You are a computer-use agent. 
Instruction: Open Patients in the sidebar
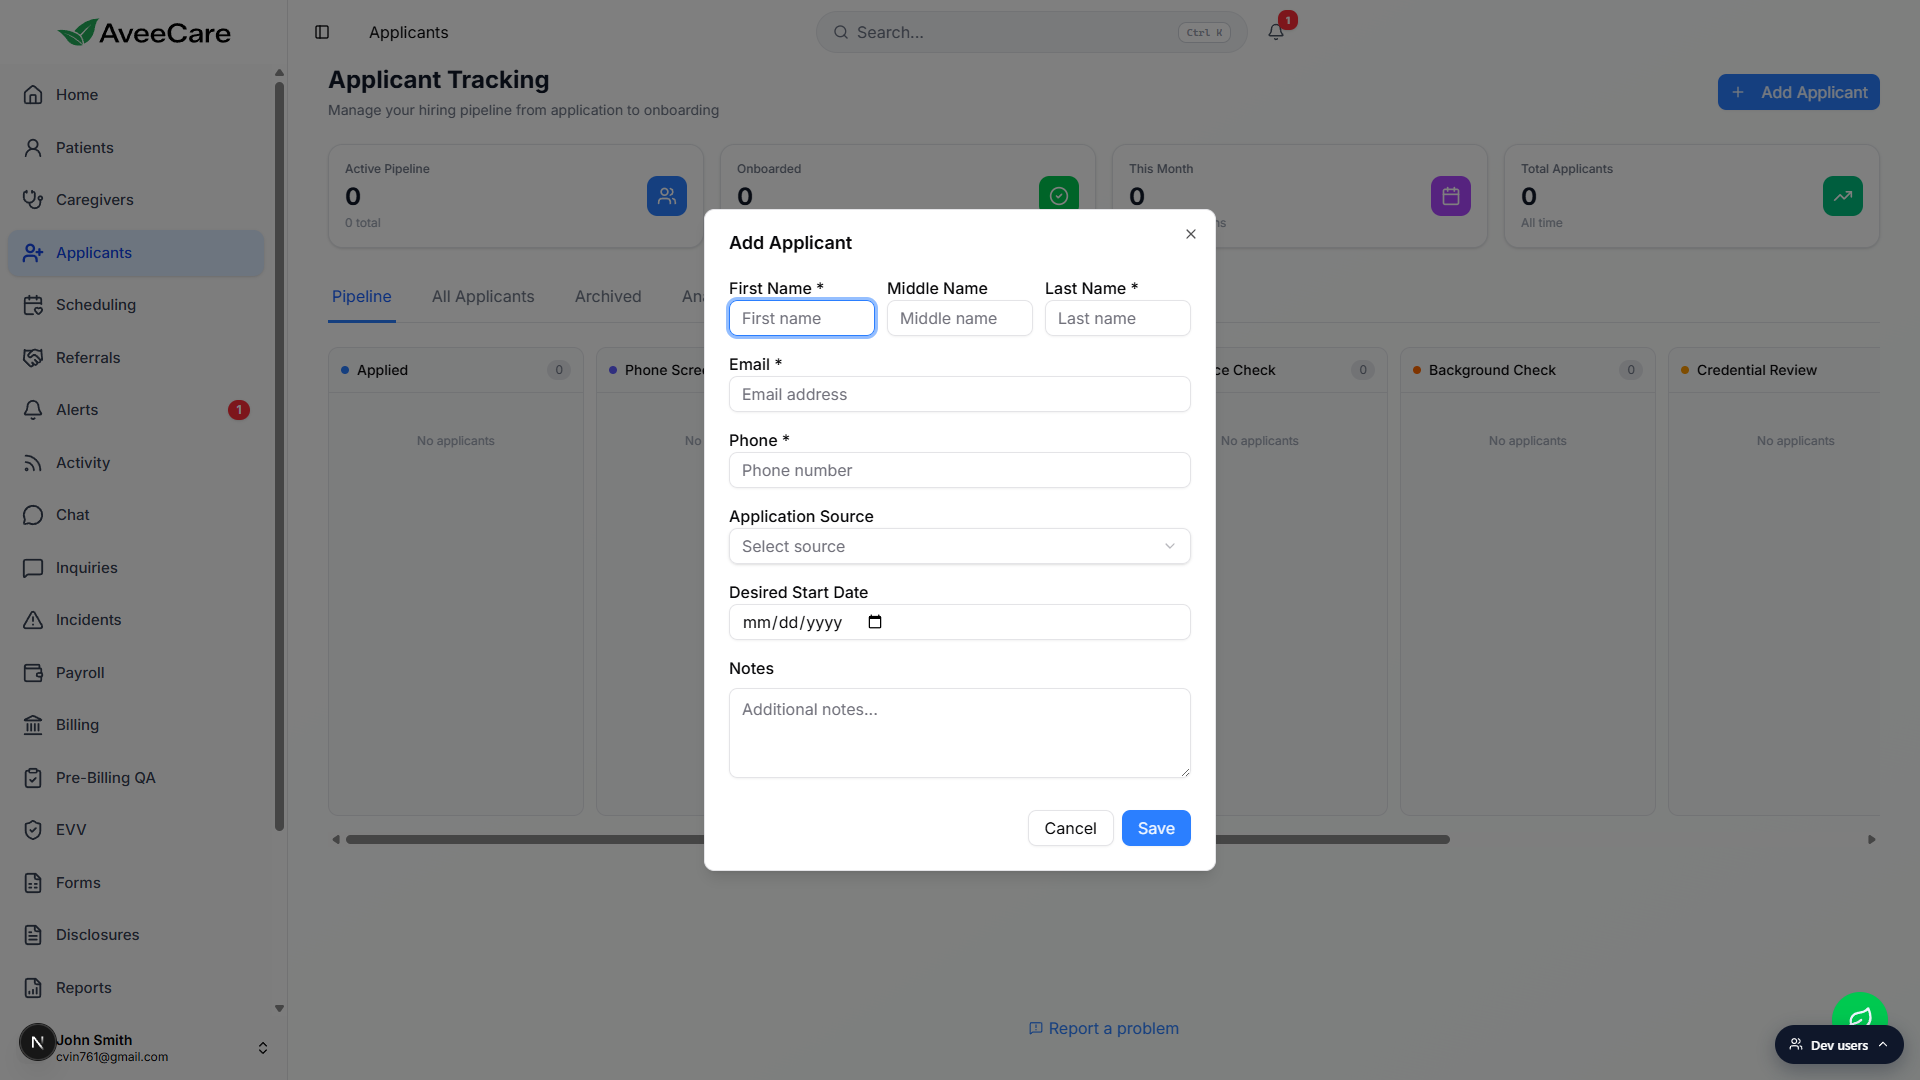135,148
